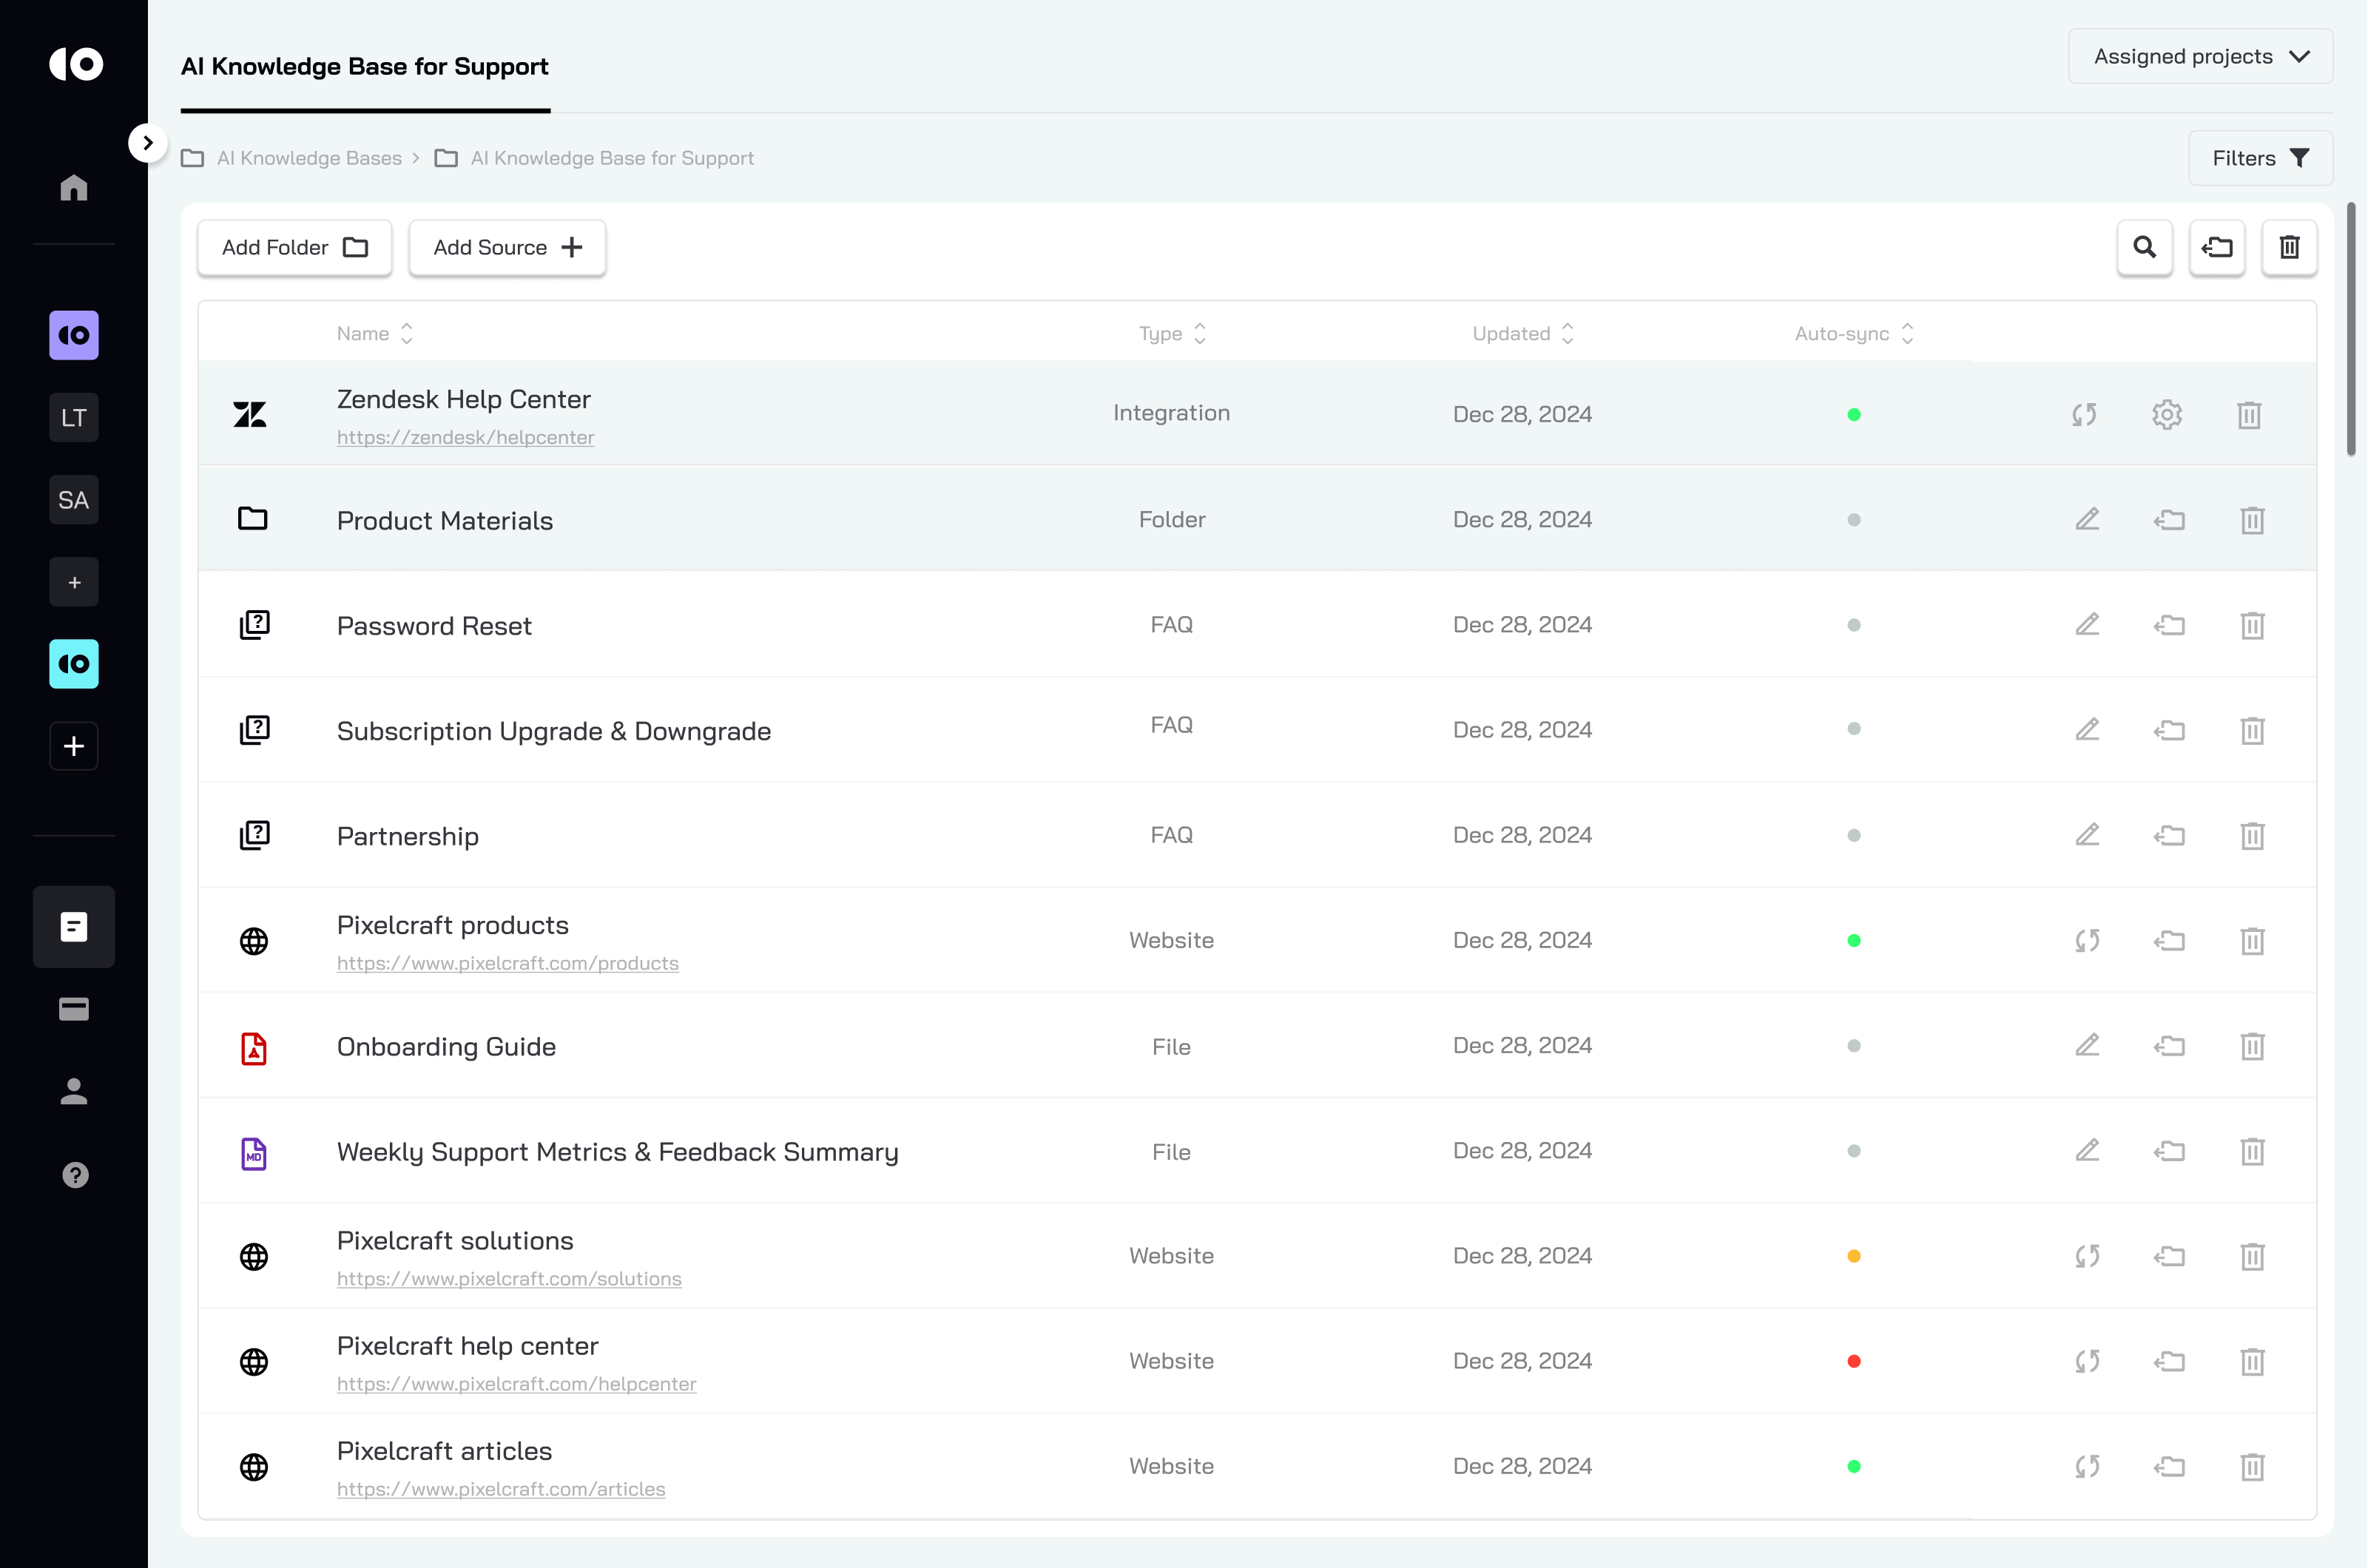Open the Assigned projects dropdown
2368x1568 pixels.
pos(2199,57)
